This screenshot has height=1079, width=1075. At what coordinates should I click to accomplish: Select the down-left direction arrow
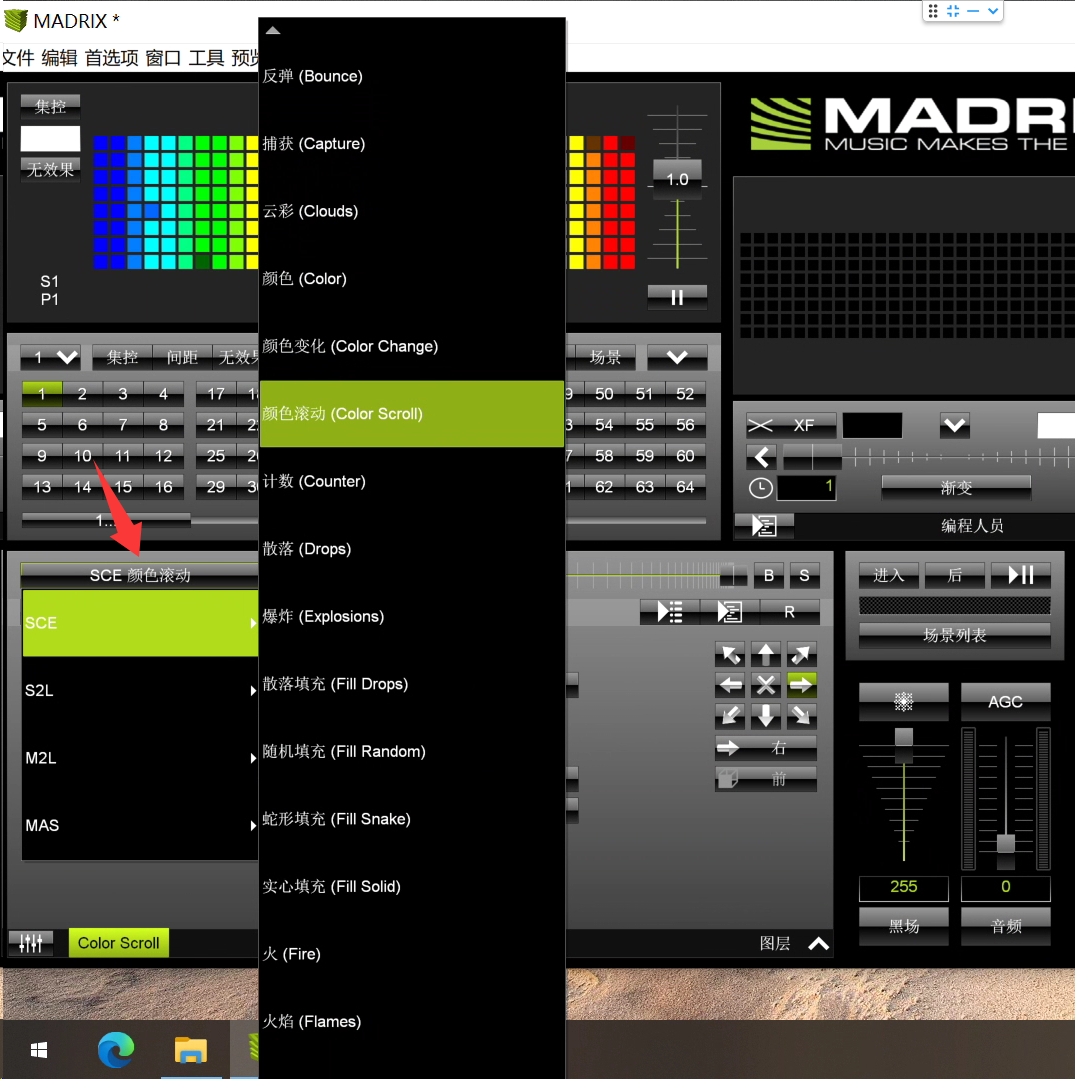[730, 716]
